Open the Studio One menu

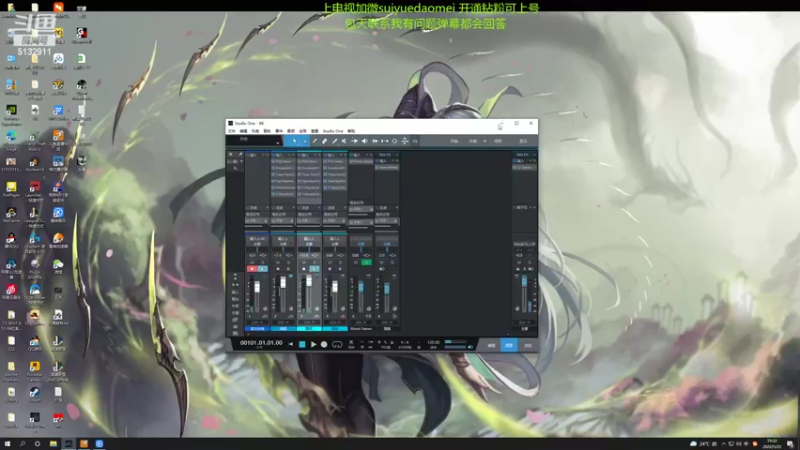point(333,131)
